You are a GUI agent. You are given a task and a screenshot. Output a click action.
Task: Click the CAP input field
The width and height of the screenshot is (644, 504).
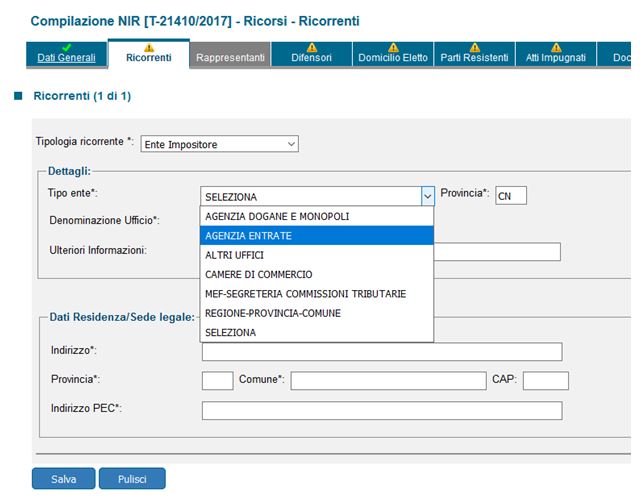pyautogui.click(x=545, y=381)
